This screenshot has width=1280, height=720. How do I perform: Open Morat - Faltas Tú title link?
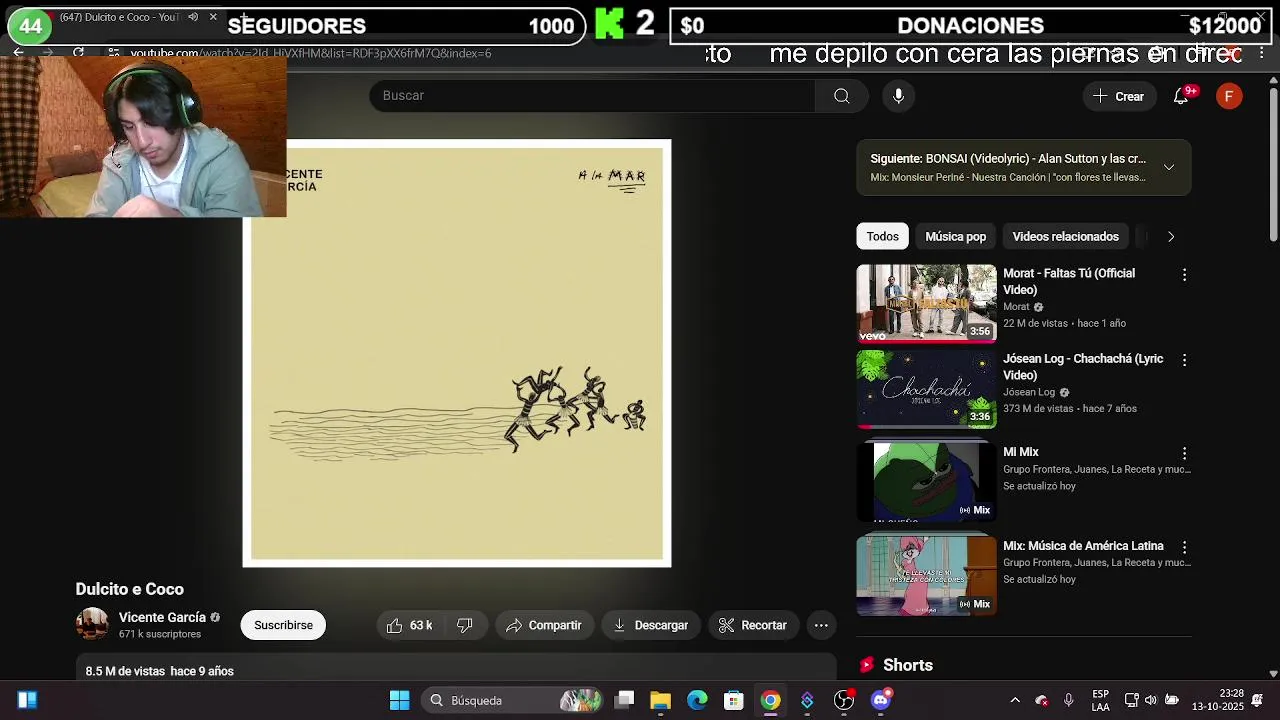coord(1069,282)
